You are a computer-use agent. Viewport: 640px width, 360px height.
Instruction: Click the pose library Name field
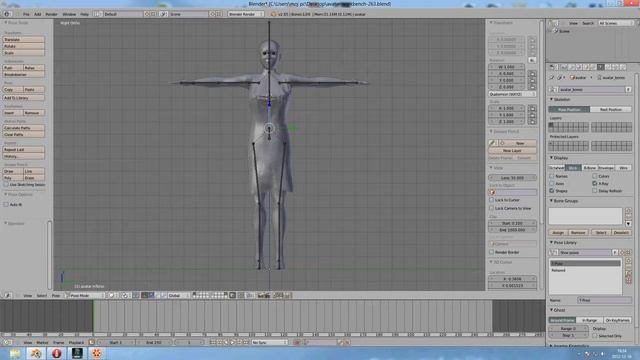tap(604, 300)
